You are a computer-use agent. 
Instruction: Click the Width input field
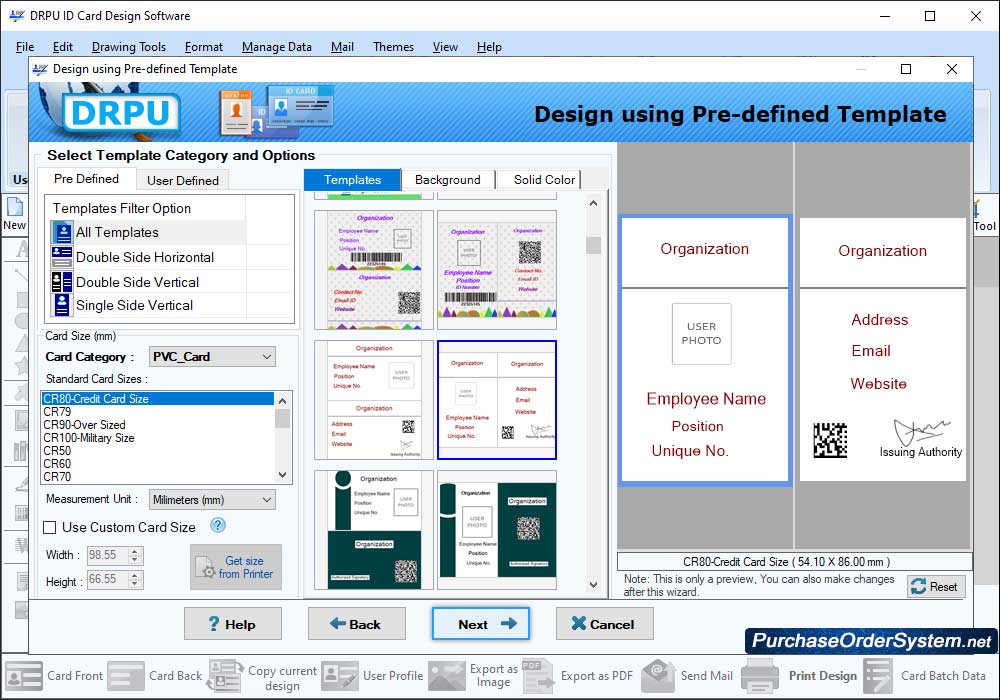(108, 555)
